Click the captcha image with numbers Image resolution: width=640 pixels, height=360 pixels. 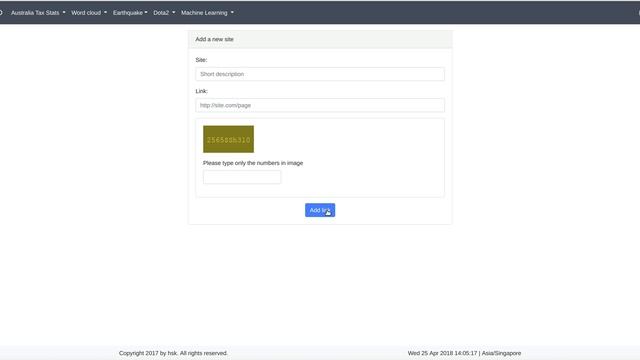(229, 139)
